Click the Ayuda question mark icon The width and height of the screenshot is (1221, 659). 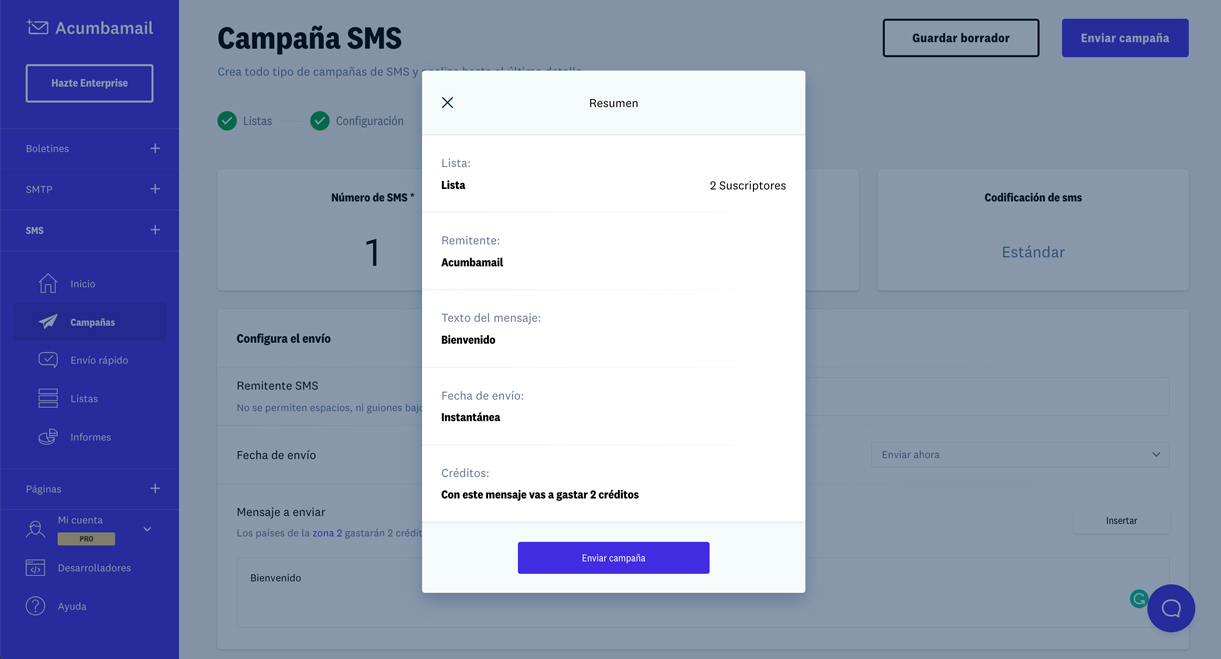click(x=36, y=606)
